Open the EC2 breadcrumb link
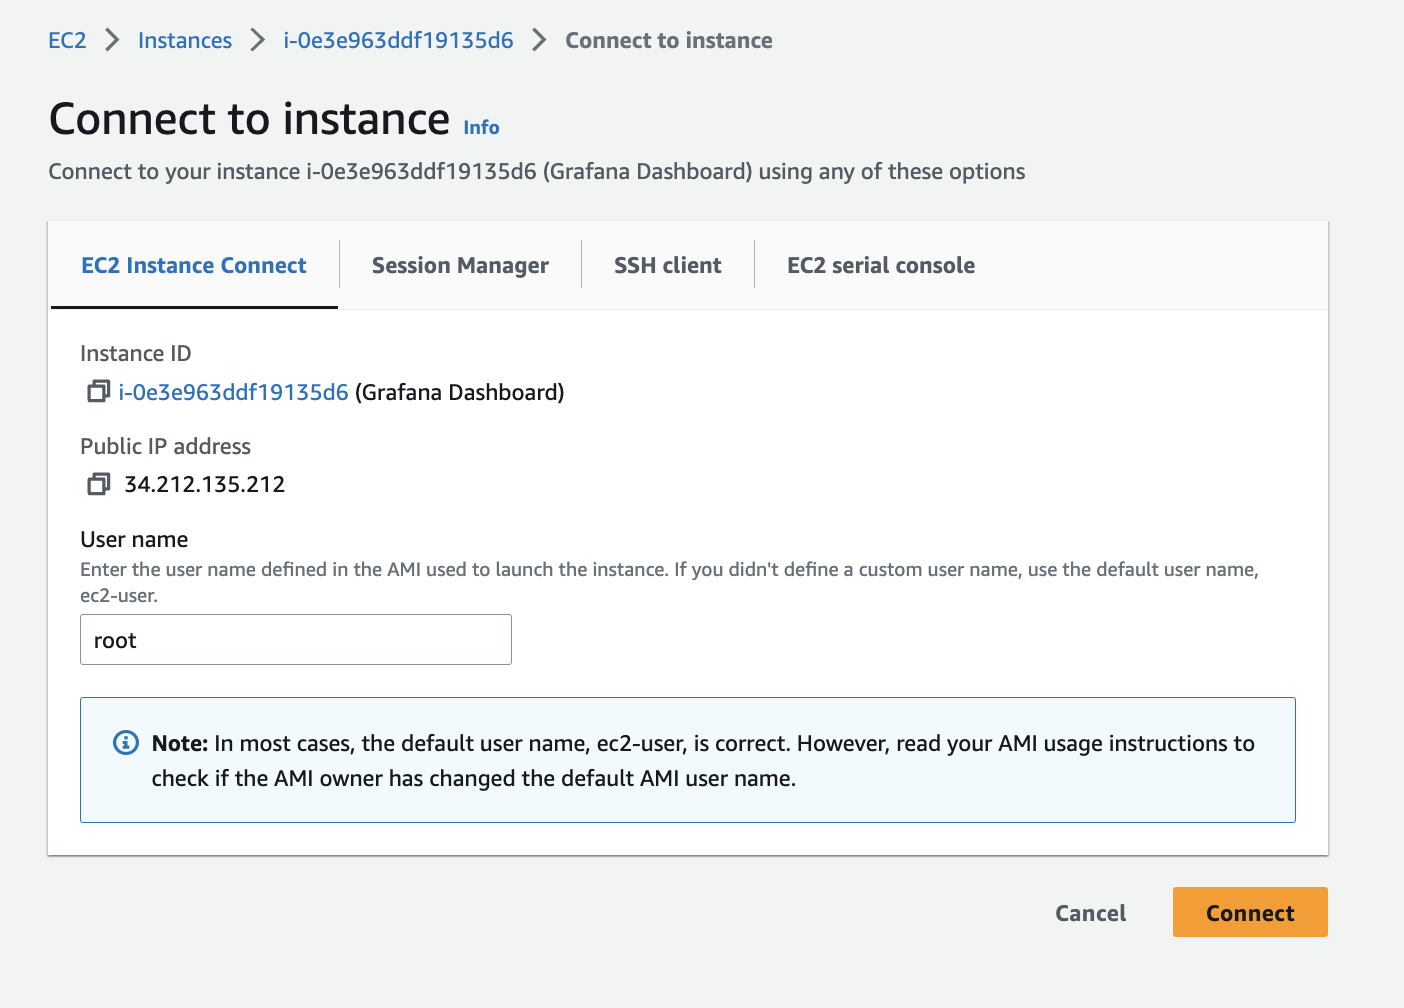Viewport: 1404px width, 1008px height. [67, 40]
